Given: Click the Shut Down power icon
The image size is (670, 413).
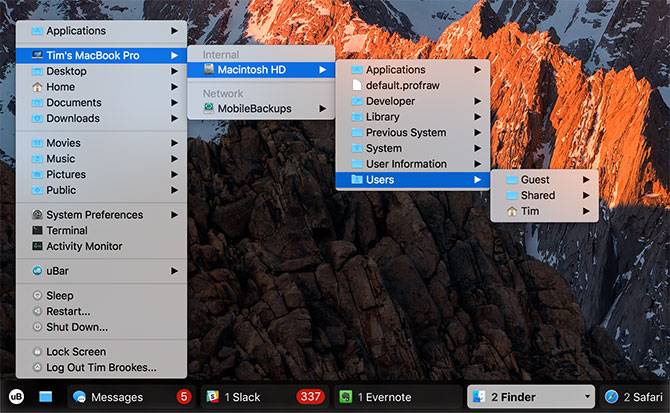Looking at the screenshot, I should click(x=37, y=327).
